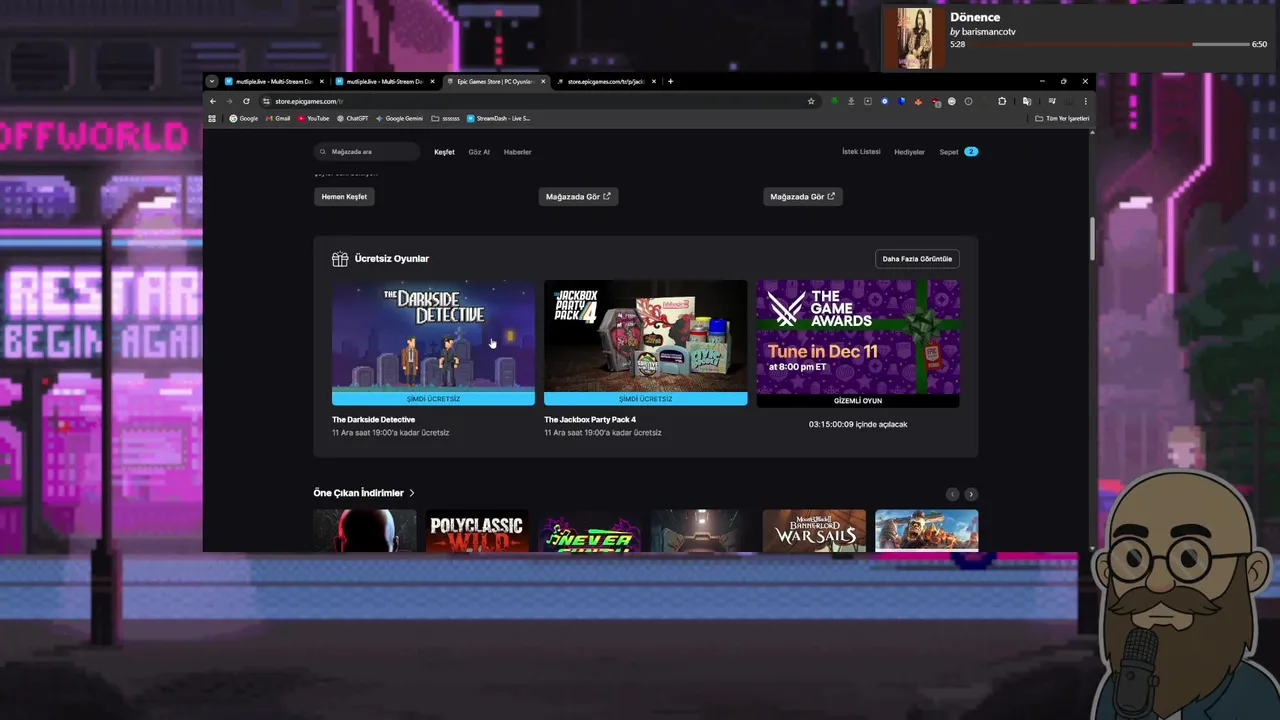Open the Bannerlord War Sails deal thumbnail
Image resolution: width=1280 pixels, height=720 pixels.
pyautogui.click(x=814, y=530)
